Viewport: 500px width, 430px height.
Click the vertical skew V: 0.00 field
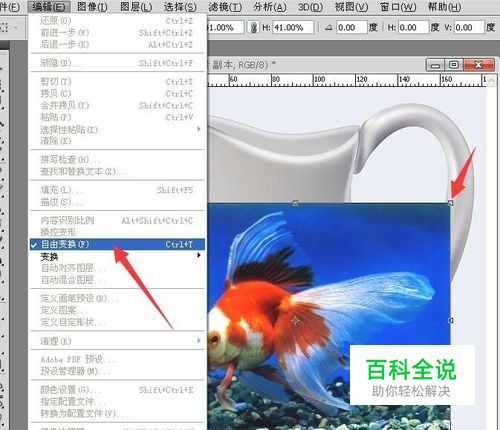(469, 27)
